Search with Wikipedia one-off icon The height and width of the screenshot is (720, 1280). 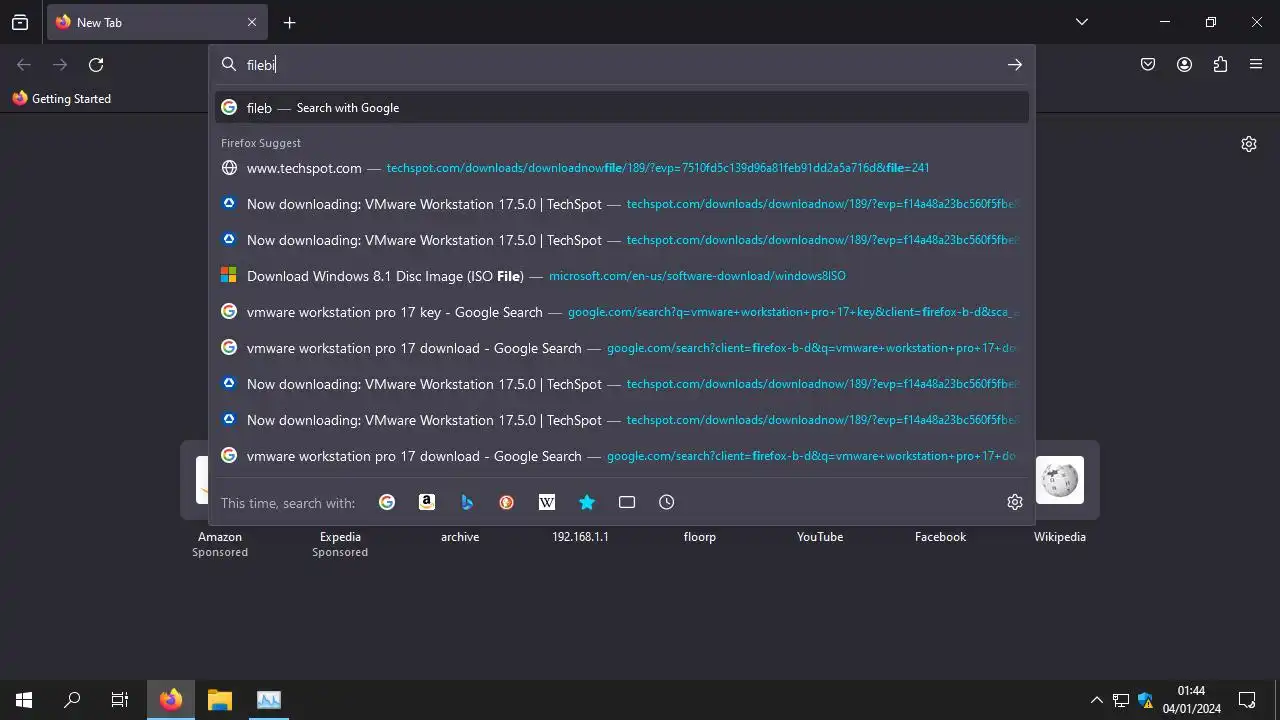point(547,502)
